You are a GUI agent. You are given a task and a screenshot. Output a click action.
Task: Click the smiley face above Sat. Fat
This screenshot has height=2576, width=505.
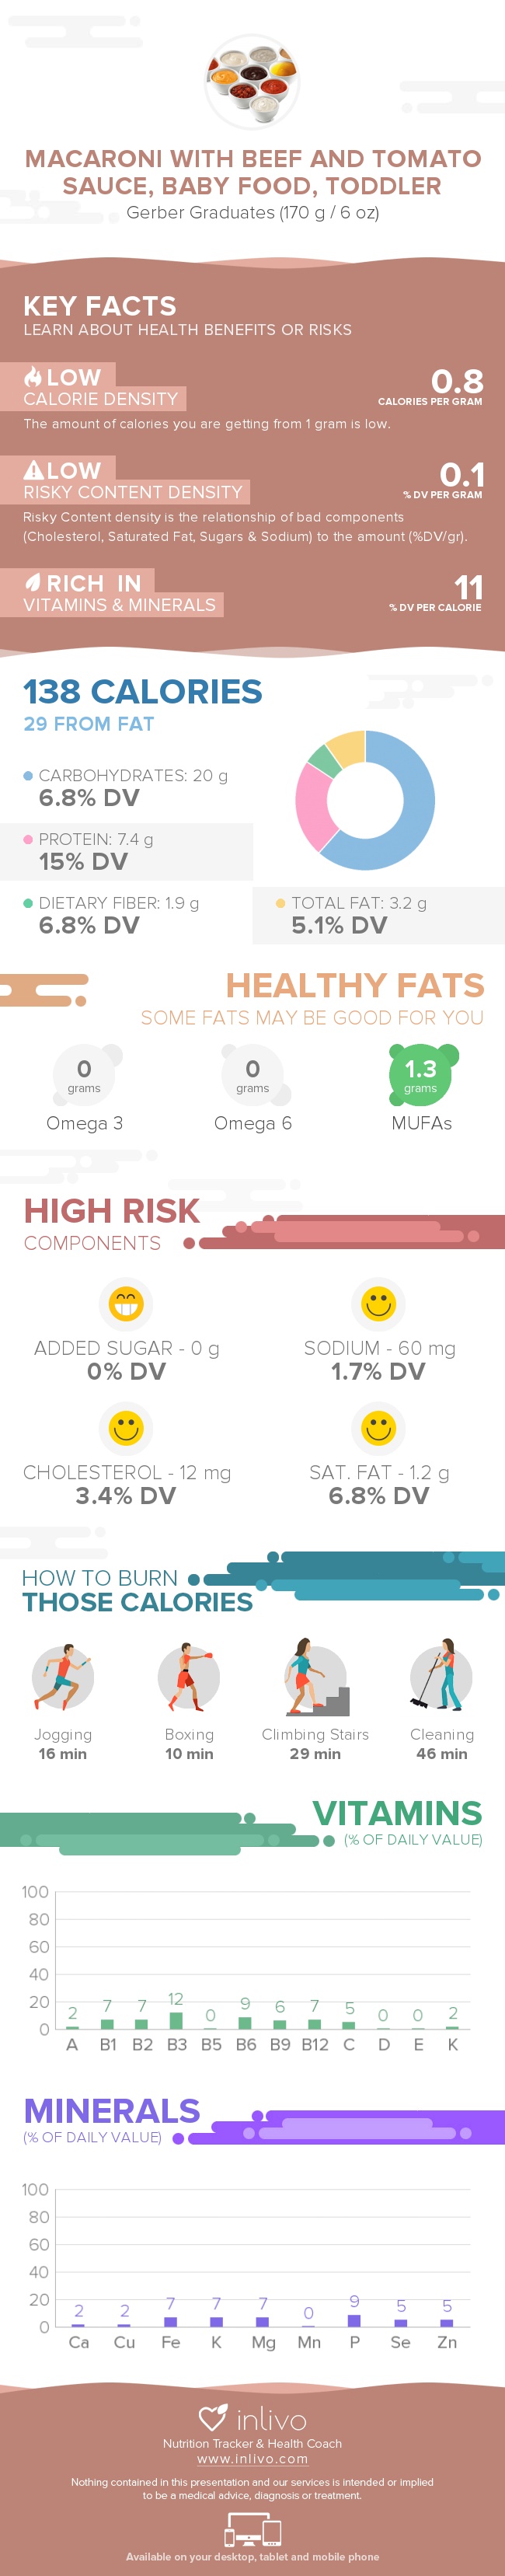coord(378,1427)
